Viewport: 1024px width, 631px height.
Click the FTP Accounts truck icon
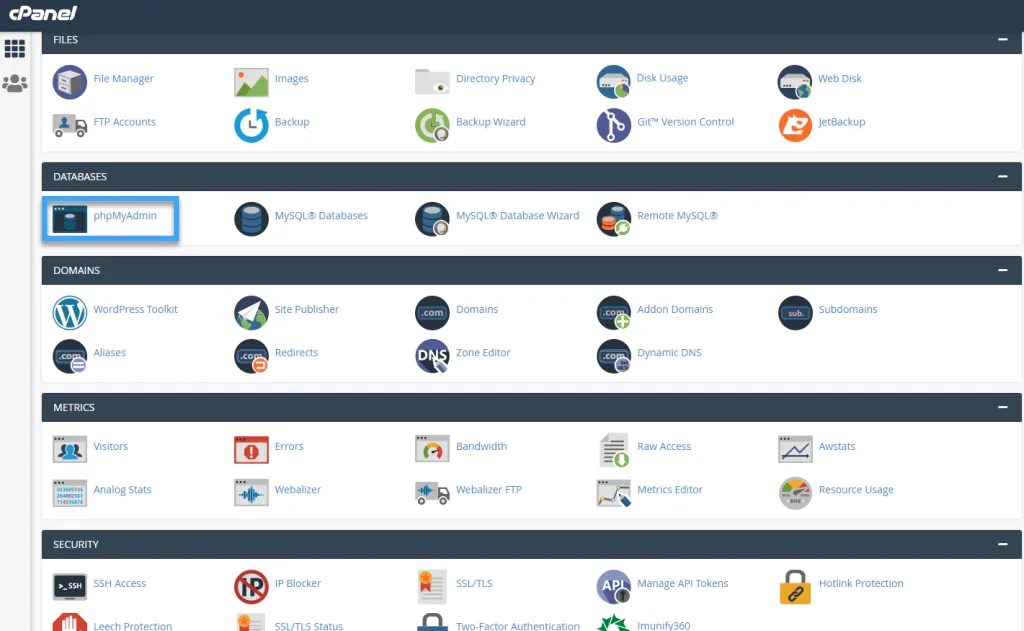(x=69, y=125)
